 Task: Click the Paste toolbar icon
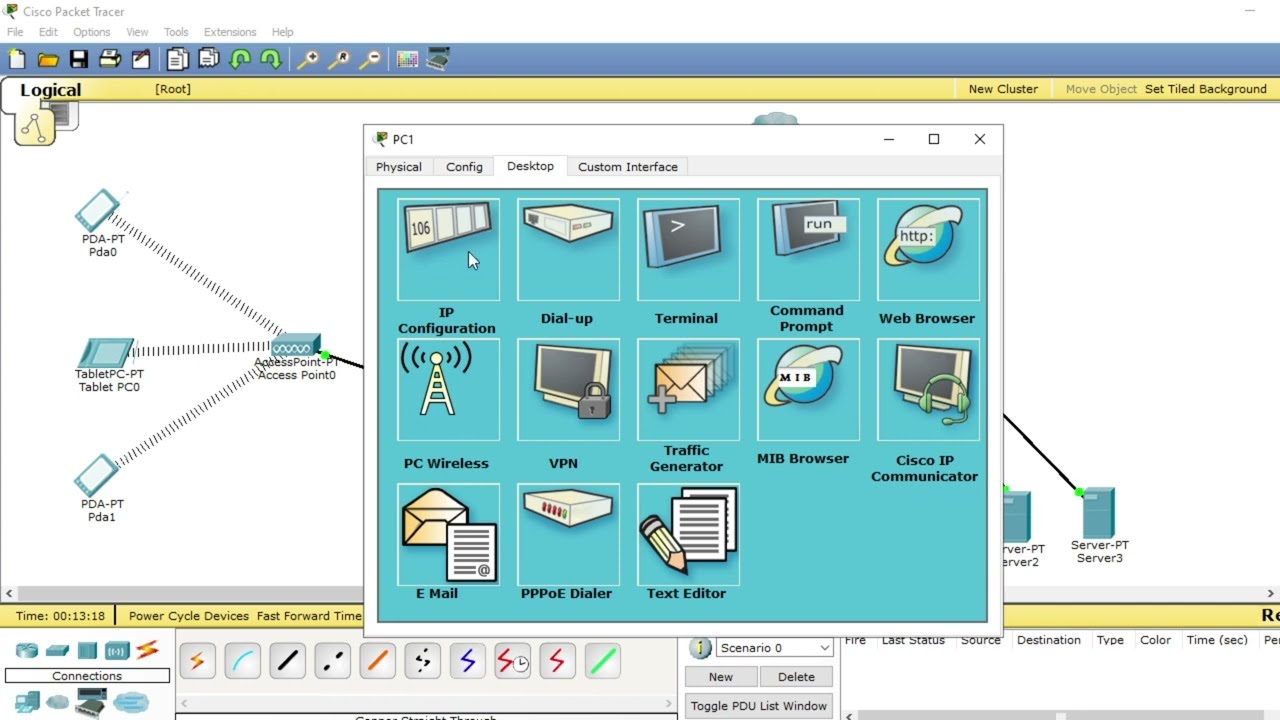click(209, 59)
